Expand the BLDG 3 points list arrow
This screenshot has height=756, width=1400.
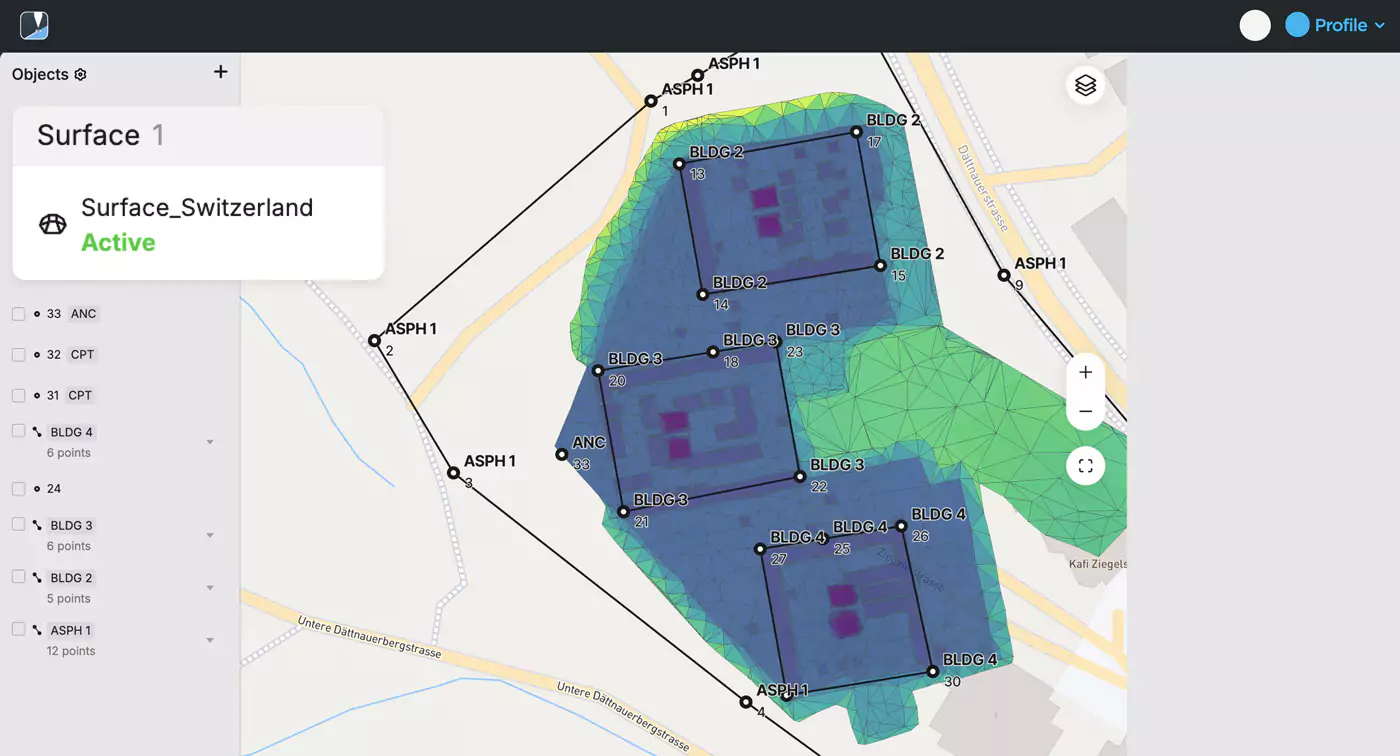click(x=210, y=535)
